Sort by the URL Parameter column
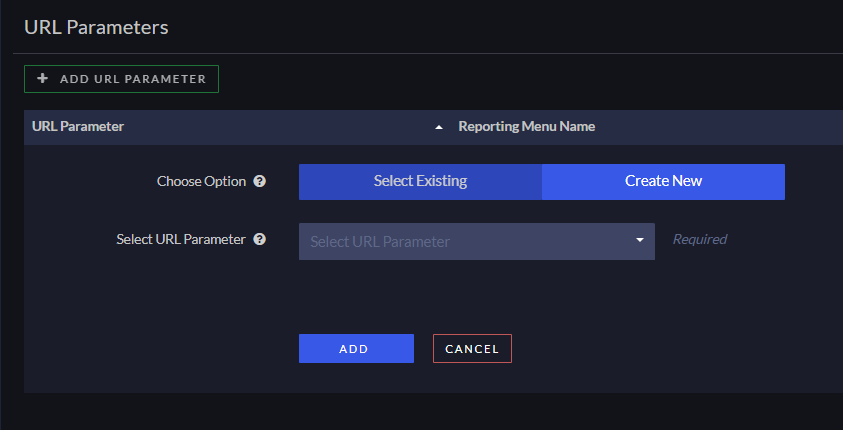 point(78,127)
